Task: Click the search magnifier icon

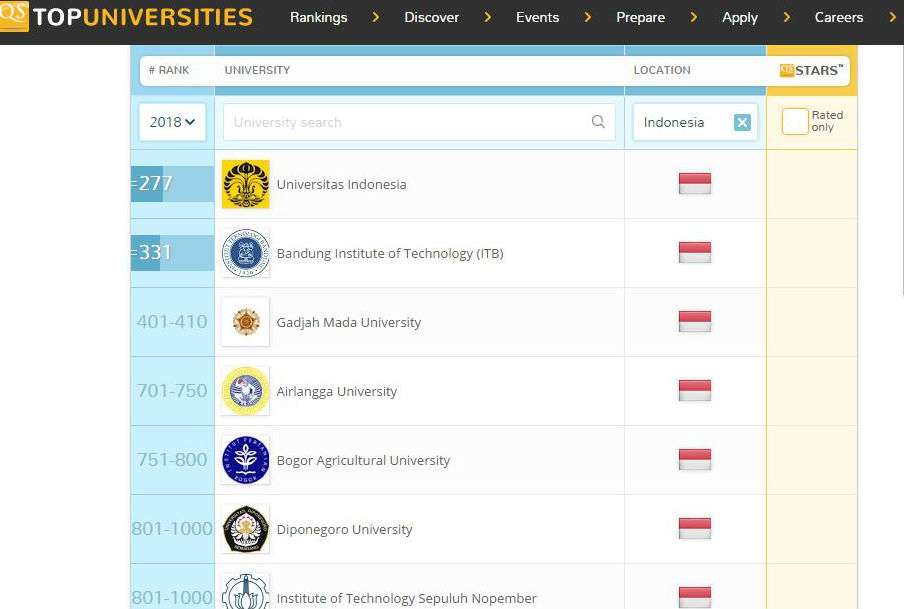Action: click(598, 122)
